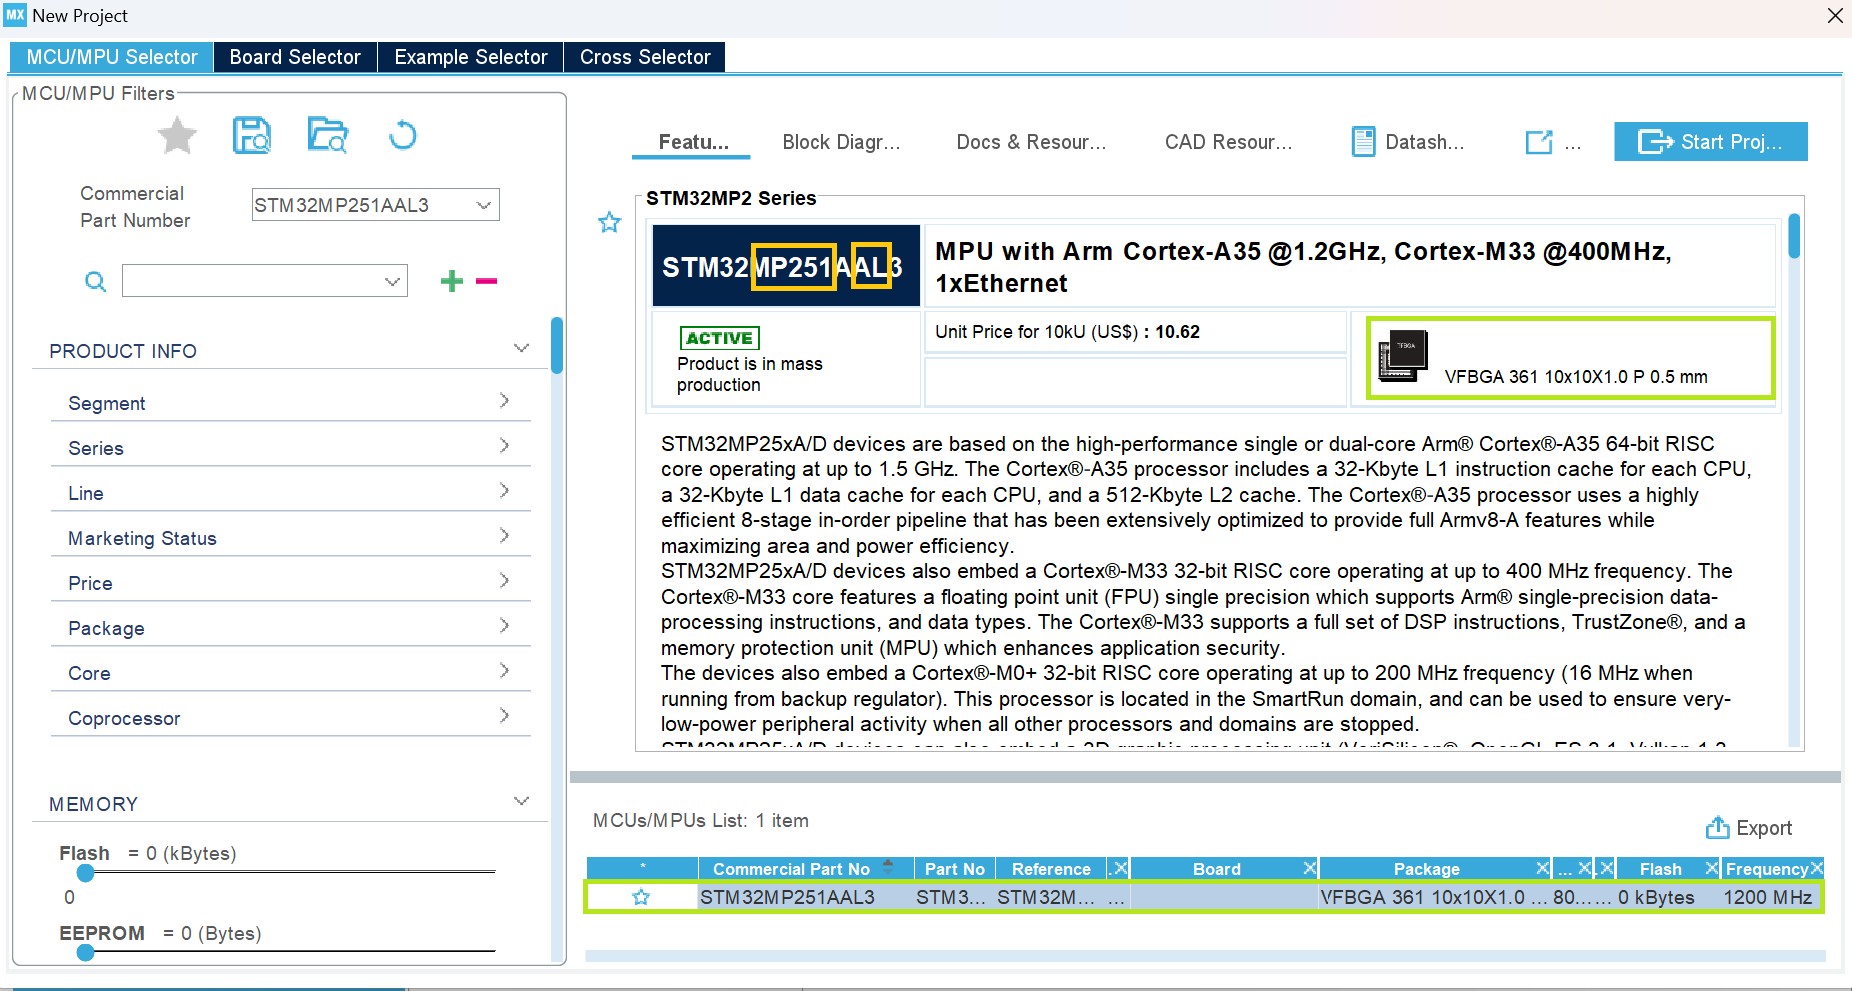Close the New Project window
Viewport: 1852px width, 991px height.
coord(1835,16)
